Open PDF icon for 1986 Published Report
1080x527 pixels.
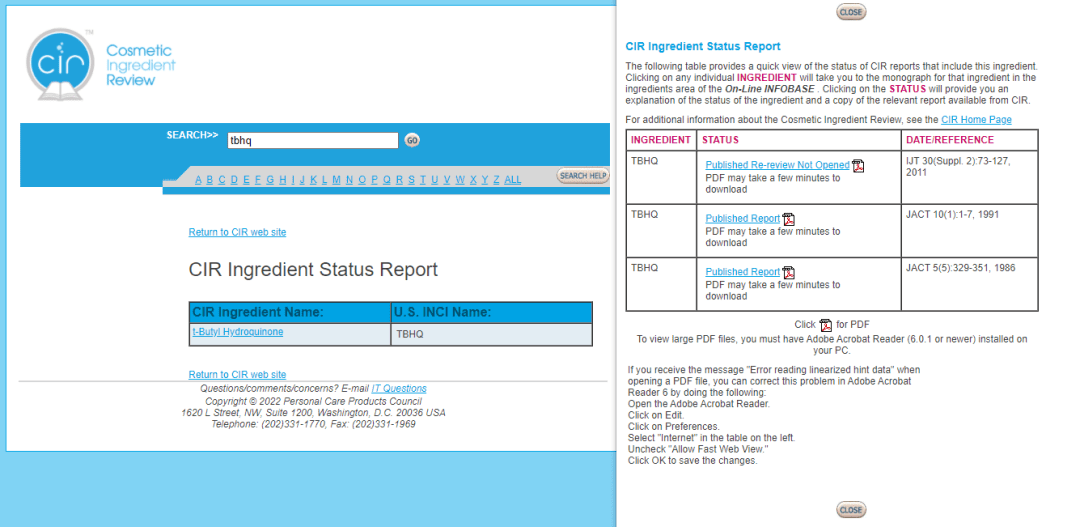click(x=789, y=272)
